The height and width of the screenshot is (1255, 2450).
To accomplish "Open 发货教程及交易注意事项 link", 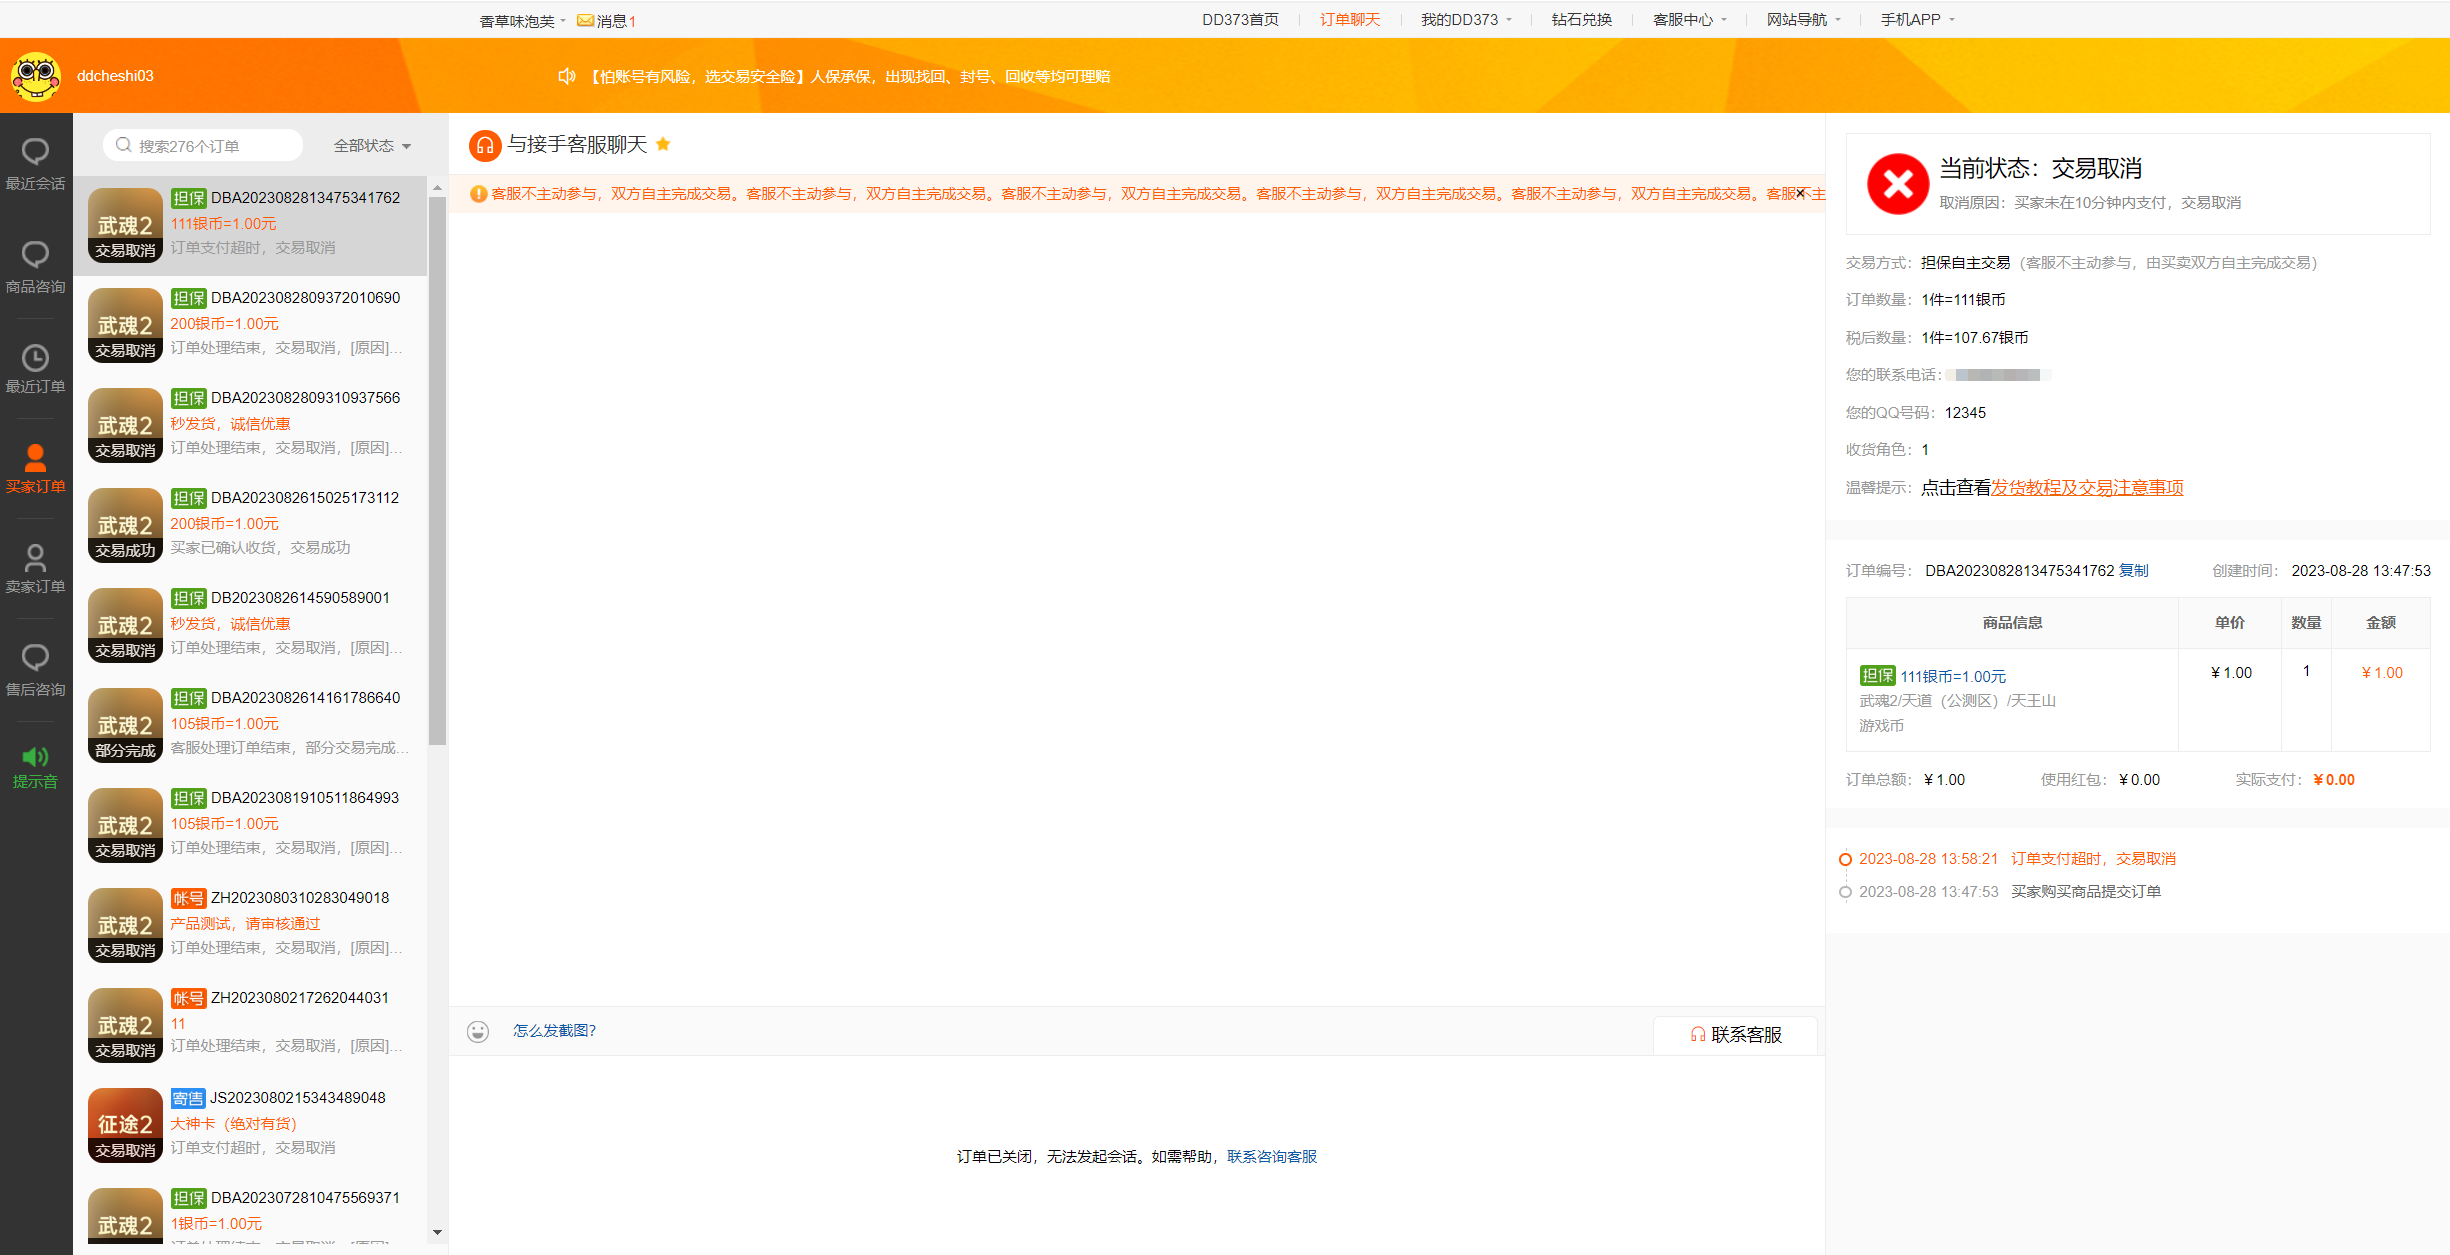I will click(x=2087, y=487).
